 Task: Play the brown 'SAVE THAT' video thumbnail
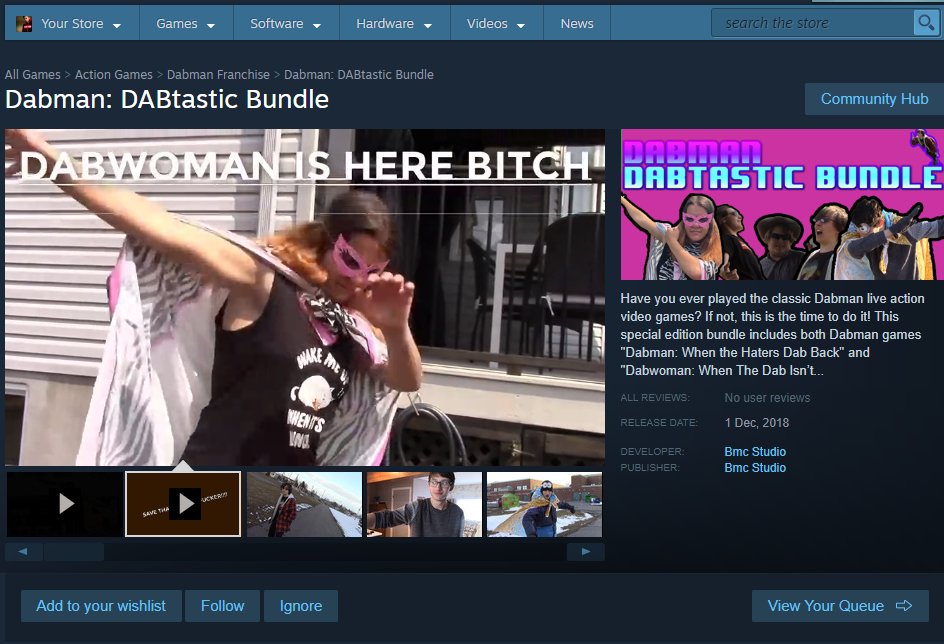click(183, 504)
